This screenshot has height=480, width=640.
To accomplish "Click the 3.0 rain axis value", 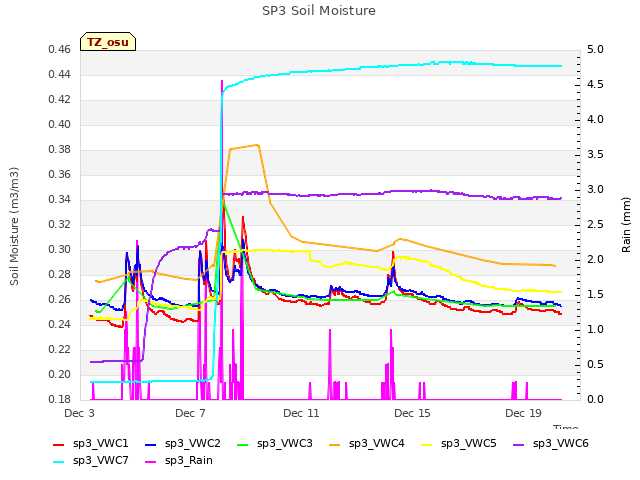I will pyautogui.click(x=595, y=190).
